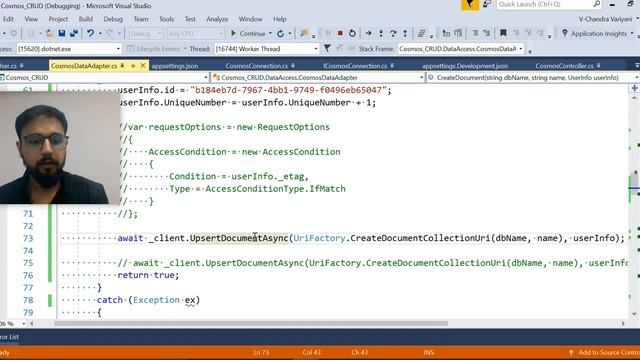Open the Cosmos_CRUD project navigation dropdown

coord(206,78)
